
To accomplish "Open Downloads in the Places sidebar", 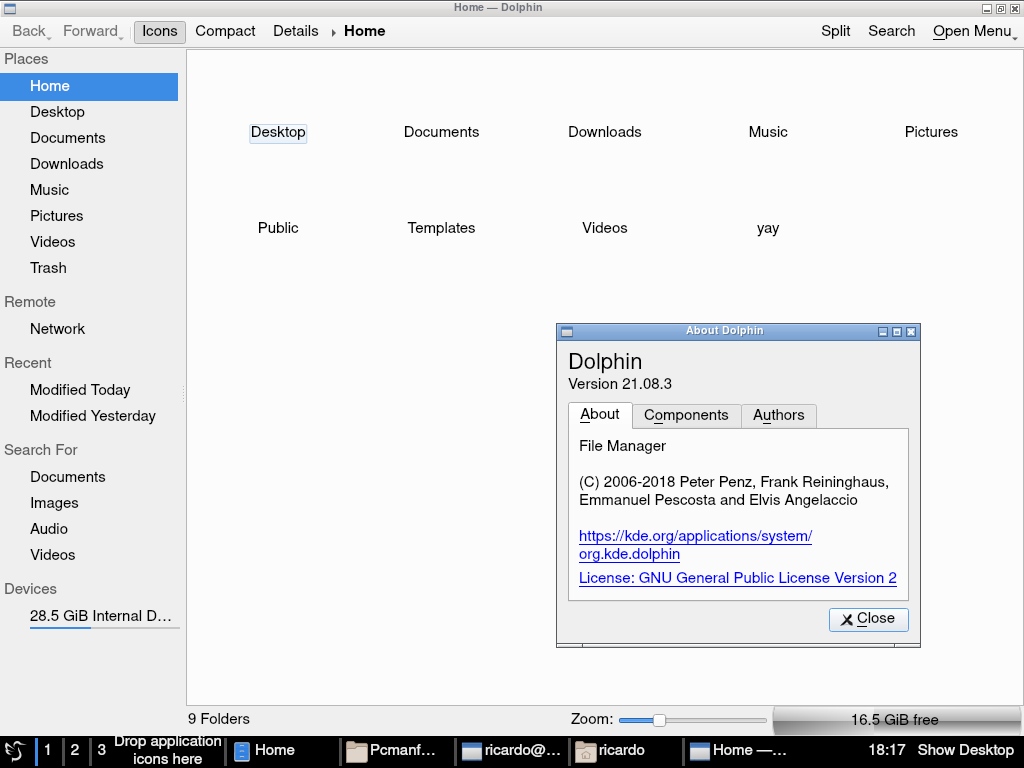I will [89, 165].
